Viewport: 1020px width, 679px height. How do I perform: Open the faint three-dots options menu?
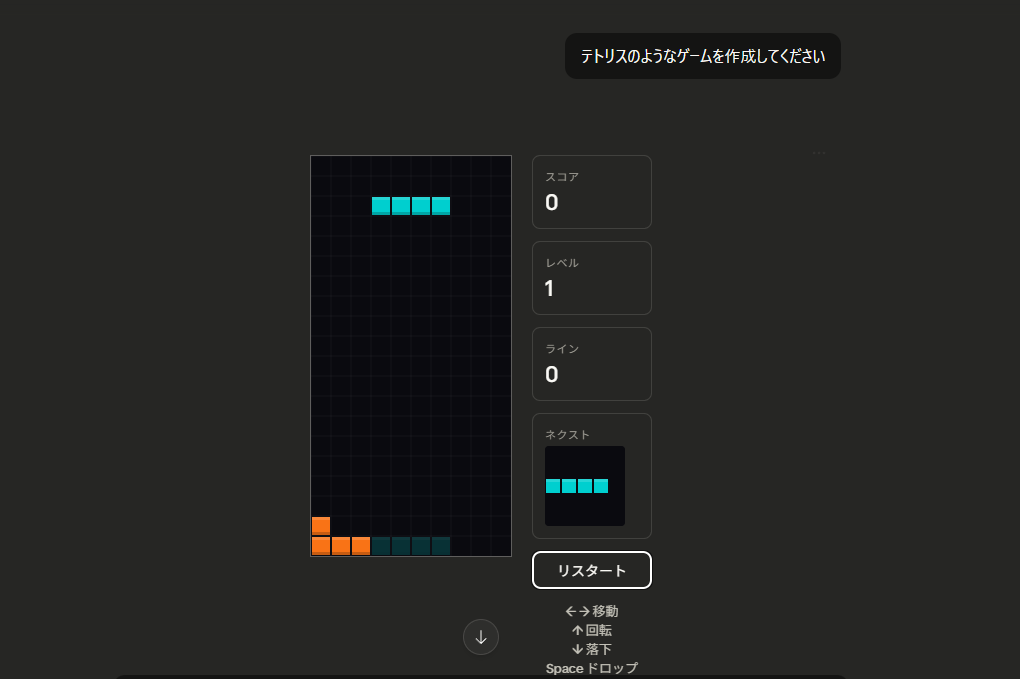(x=819, y=153)
